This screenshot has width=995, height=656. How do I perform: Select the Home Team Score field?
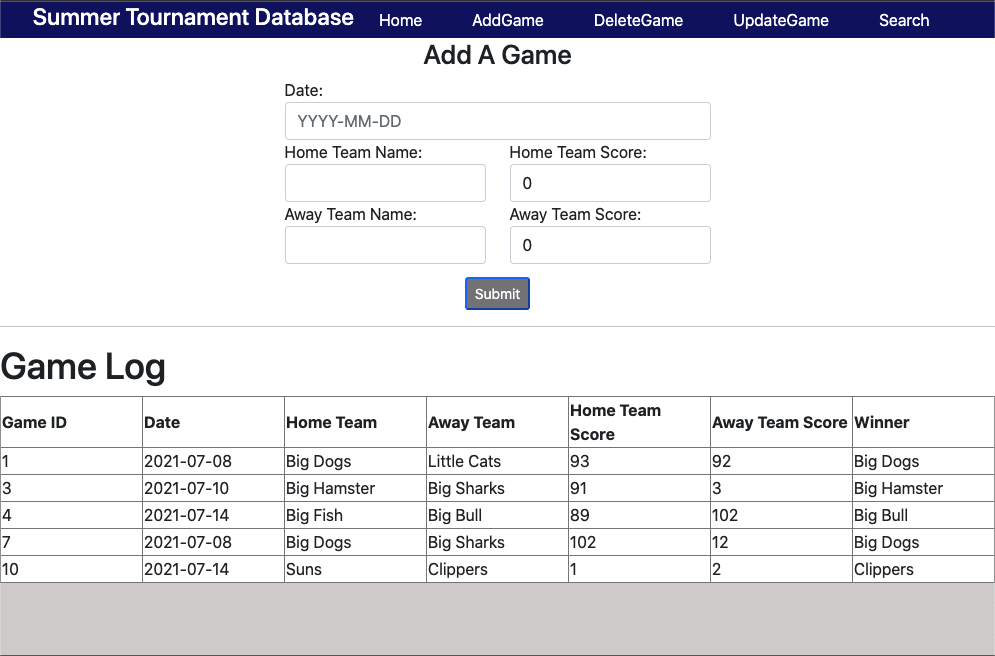[x=610, y=183]
